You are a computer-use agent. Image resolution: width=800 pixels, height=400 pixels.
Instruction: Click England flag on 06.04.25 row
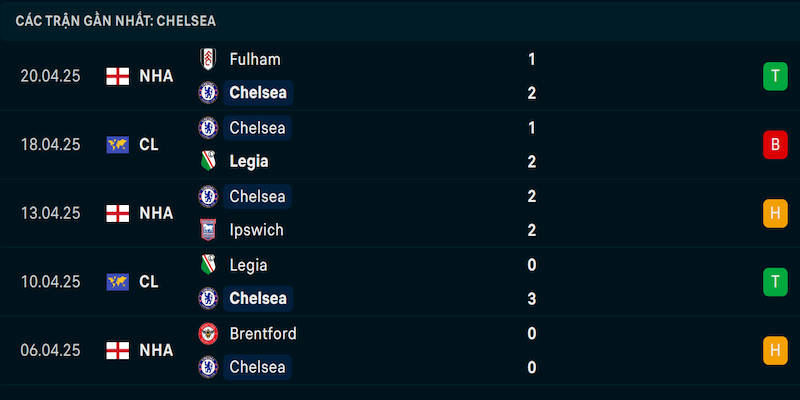117,351
